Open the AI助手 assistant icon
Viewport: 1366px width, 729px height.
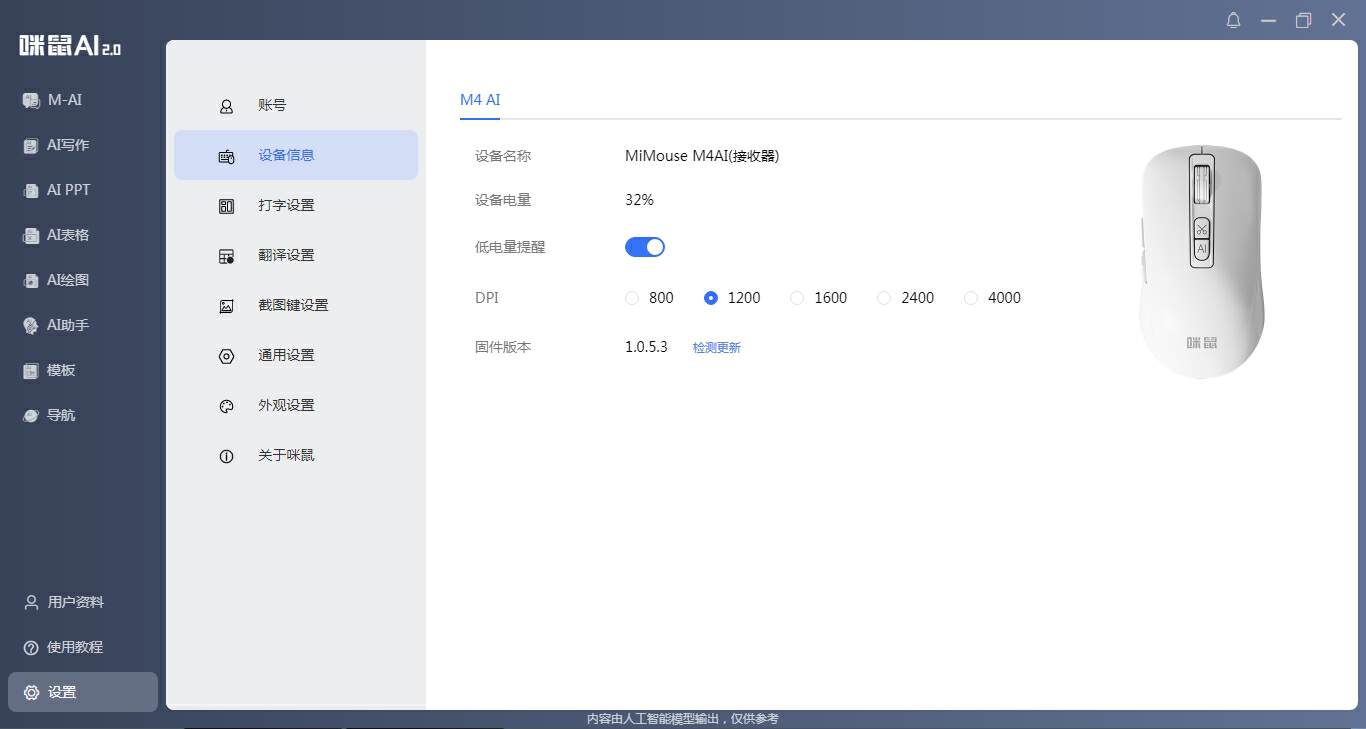[31, 325]
